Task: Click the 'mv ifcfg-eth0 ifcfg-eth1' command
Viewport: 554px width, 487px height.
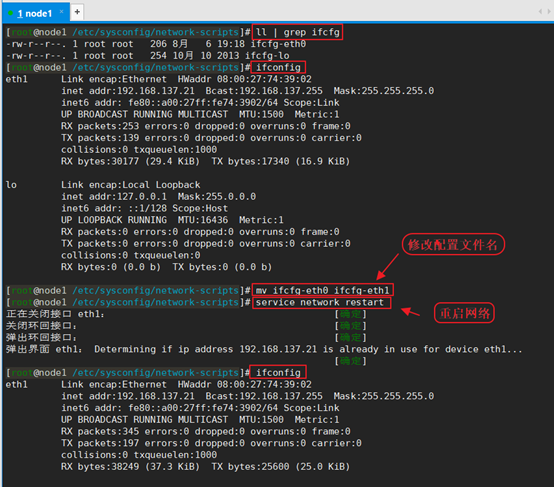Action: pos(323,290)
